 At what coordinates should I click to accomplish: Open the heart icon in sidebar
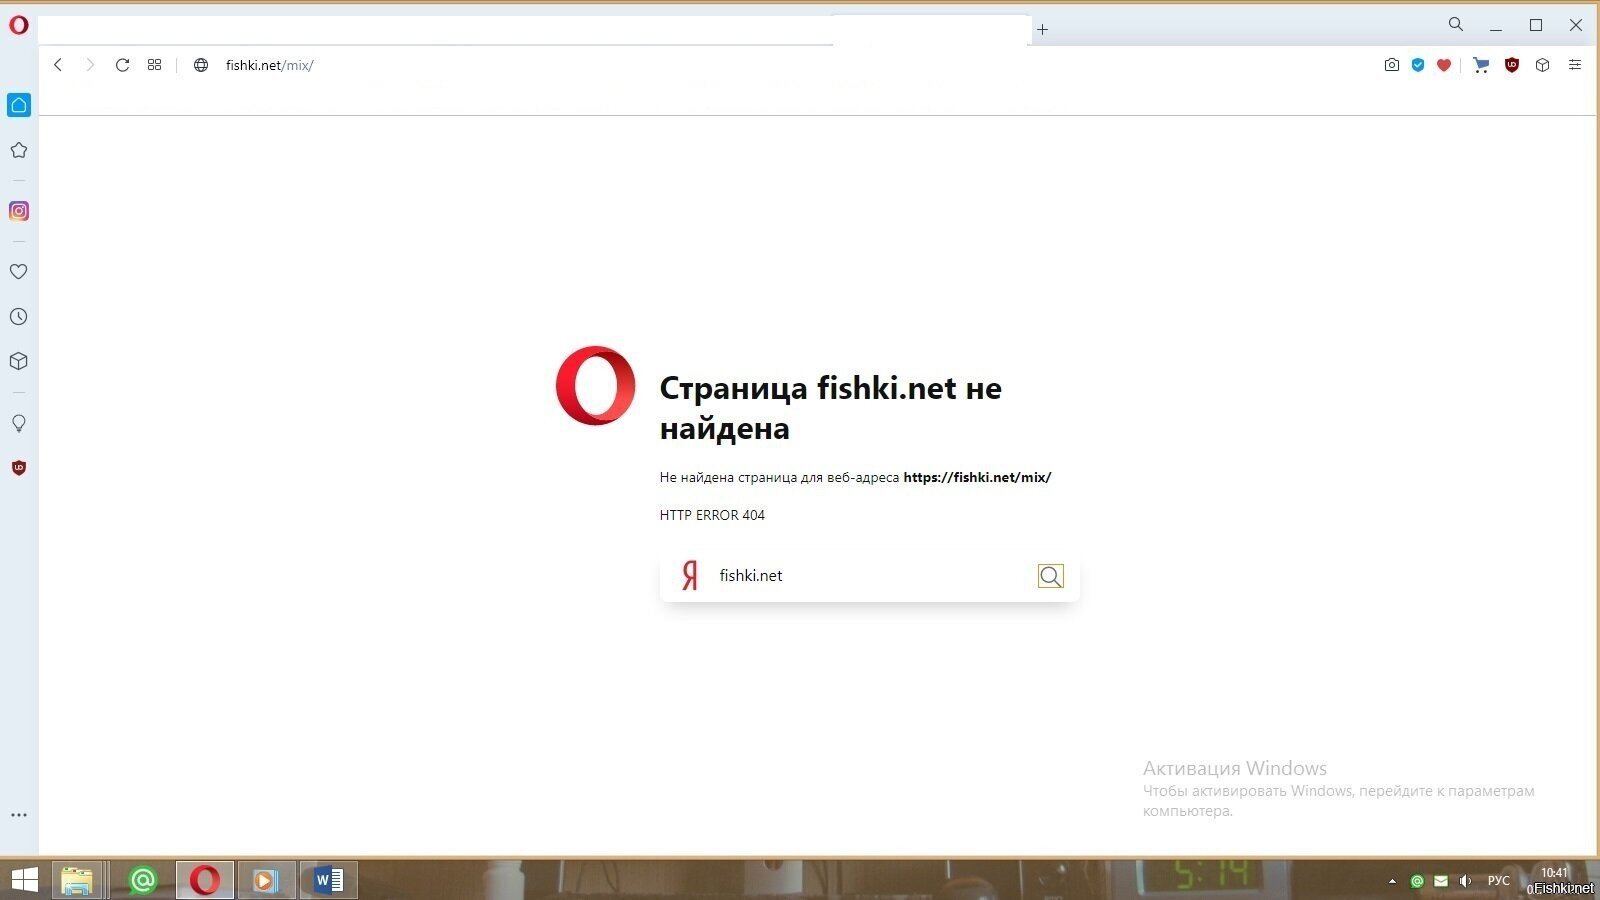pos(19,271)
